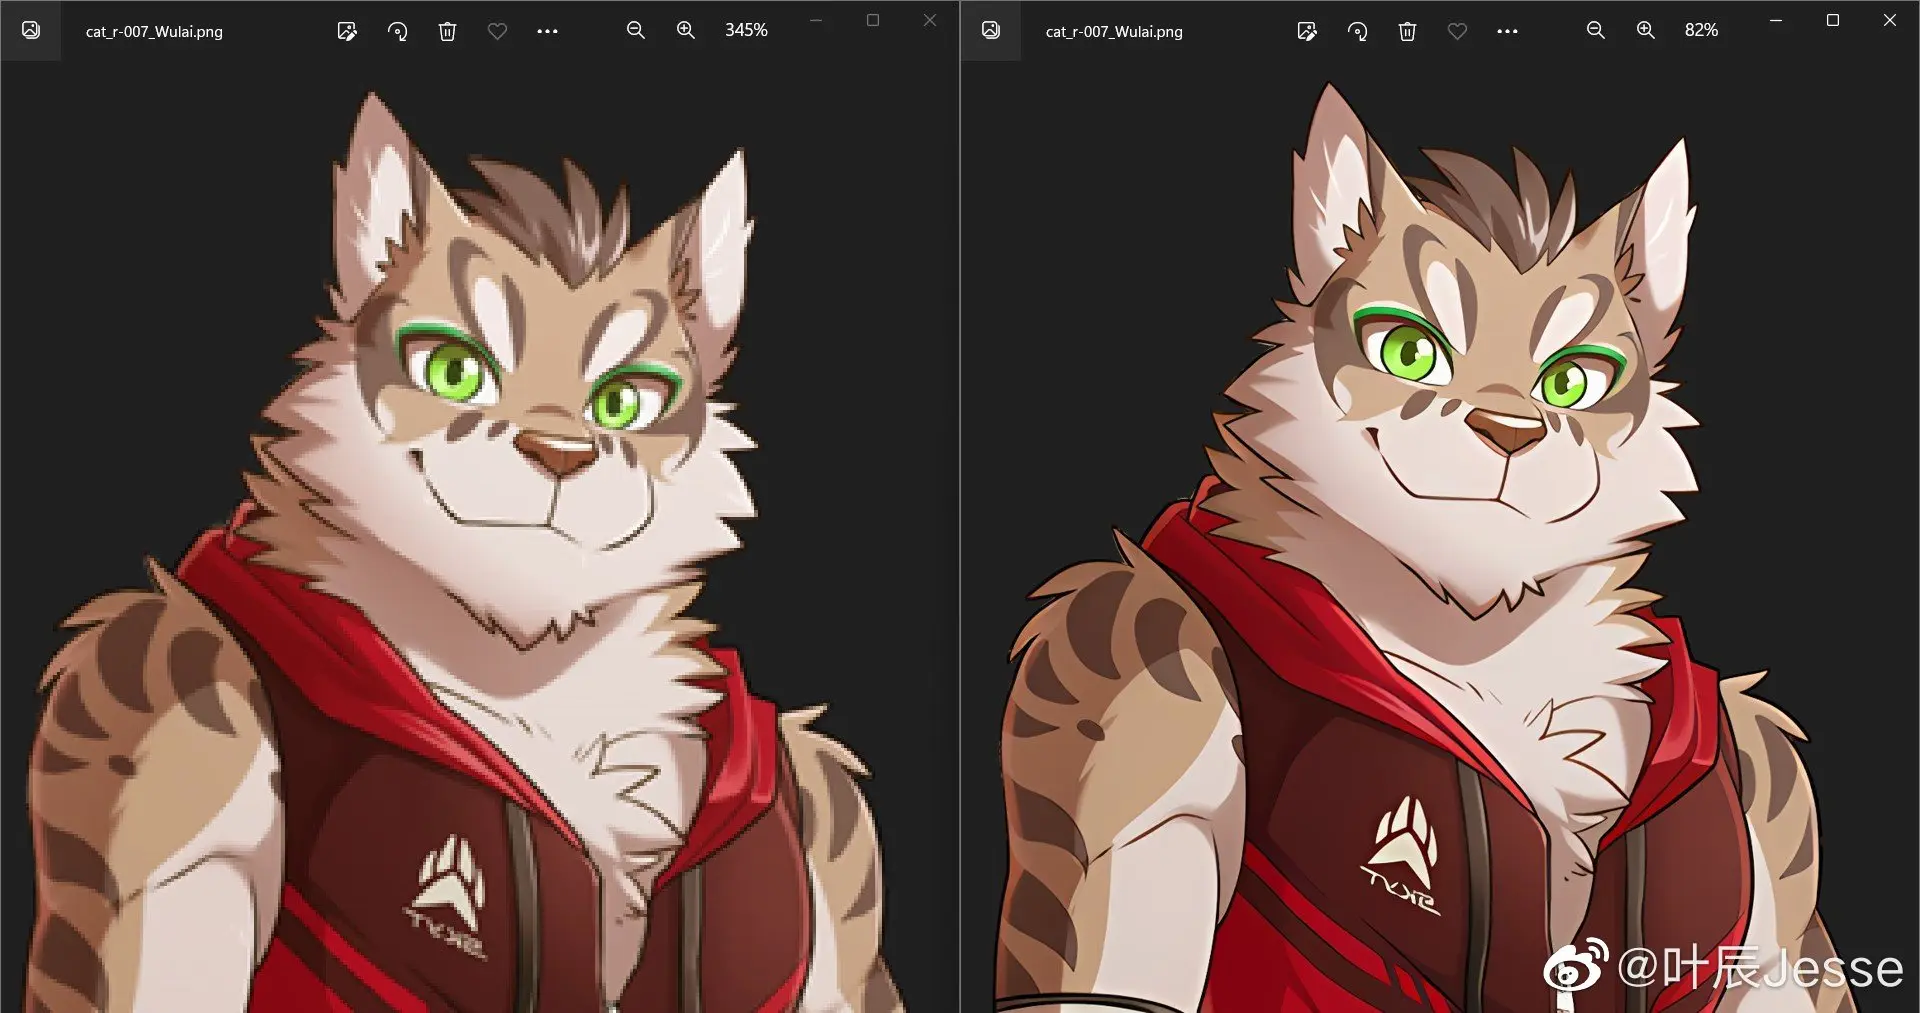The width and height of the screenshot is (1920, 1013).
Task: Open Edit image tool in right window
Action: click(1307, 31)
